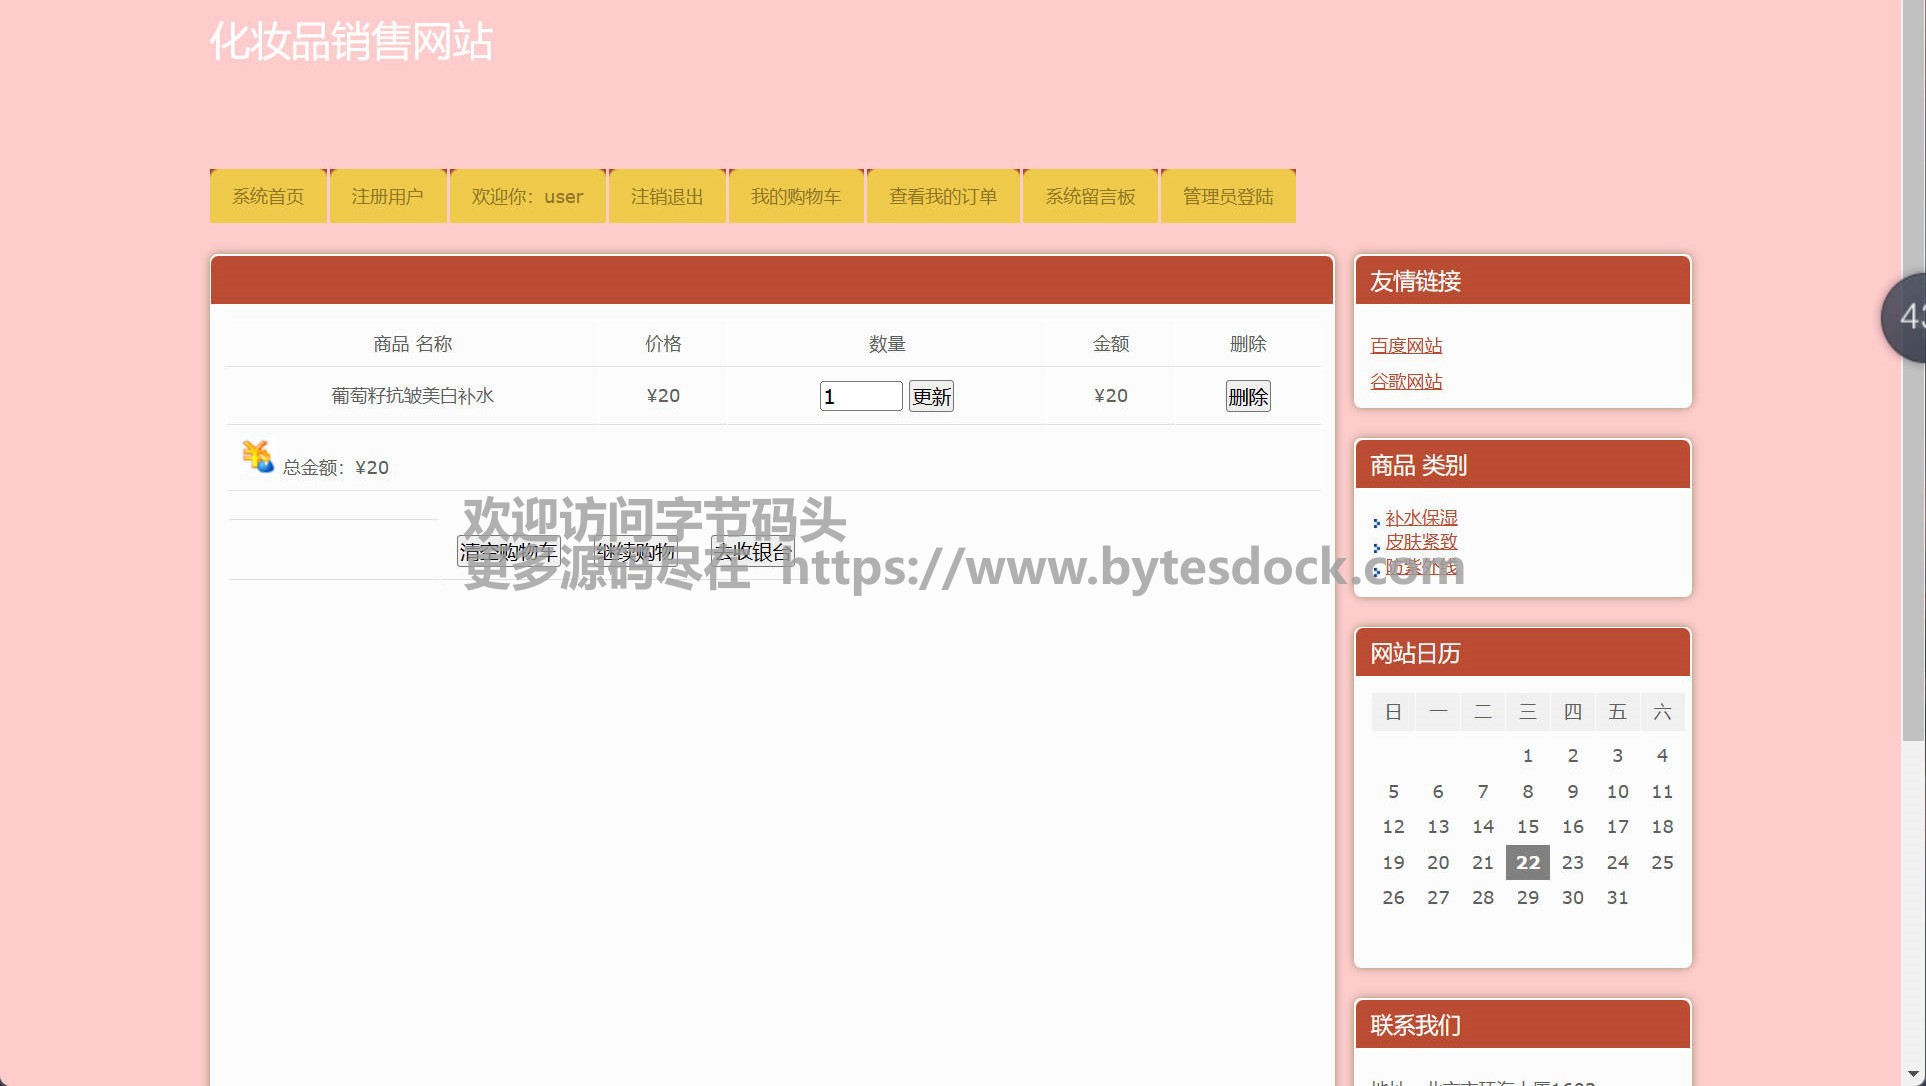
Task: Open 系统首页 navigation item
Action: [268, 197]
